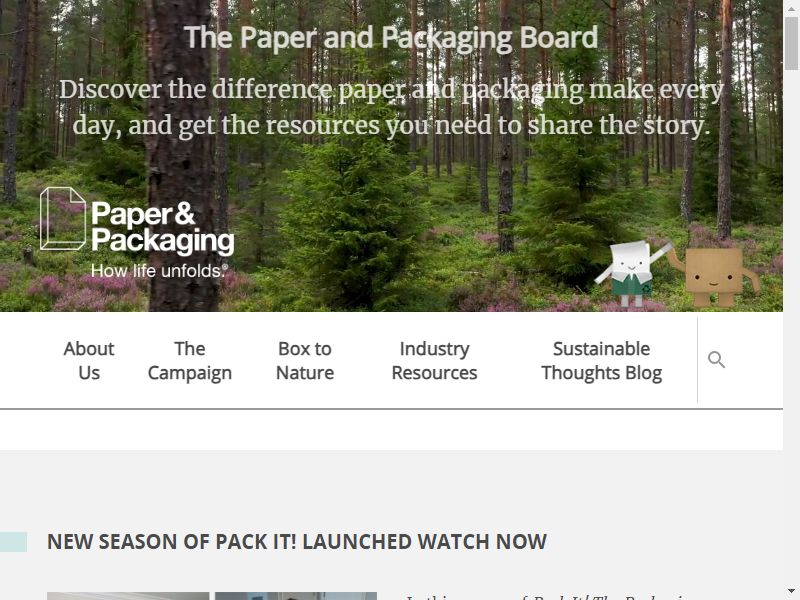
Task: Click the brown cardboard box mascot
Action: click(714, 276)
